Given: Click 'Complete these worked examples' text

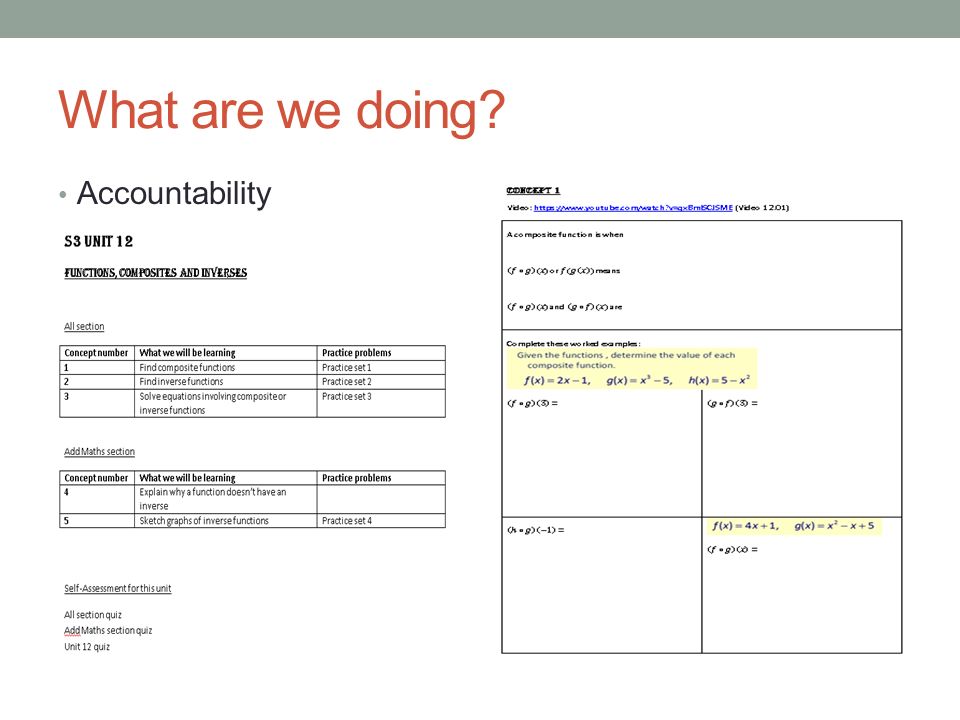Looking at the screenshot, I should [573, 343].
